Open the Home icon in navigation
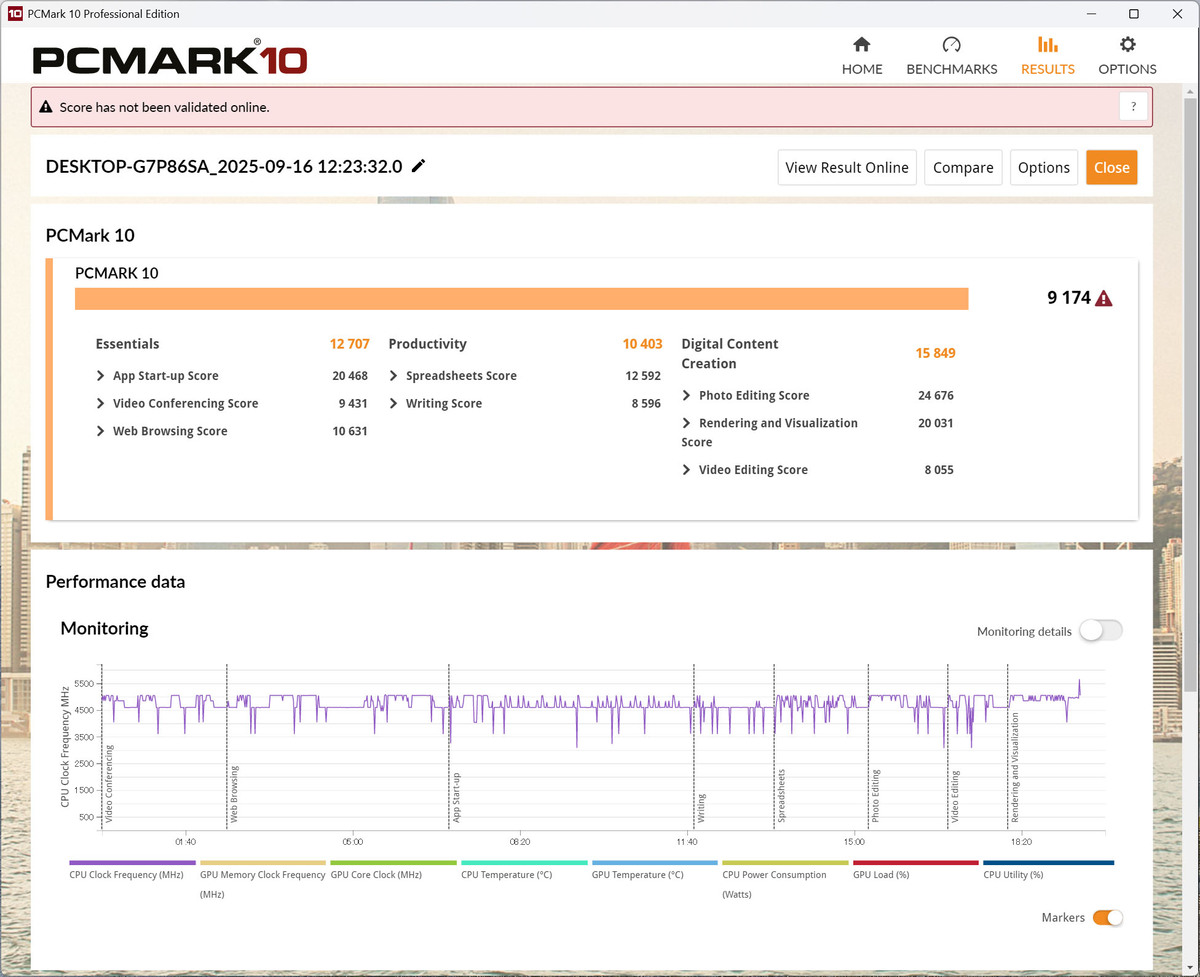The width and height of the screenshot is (1200, 977). [861, 45]
